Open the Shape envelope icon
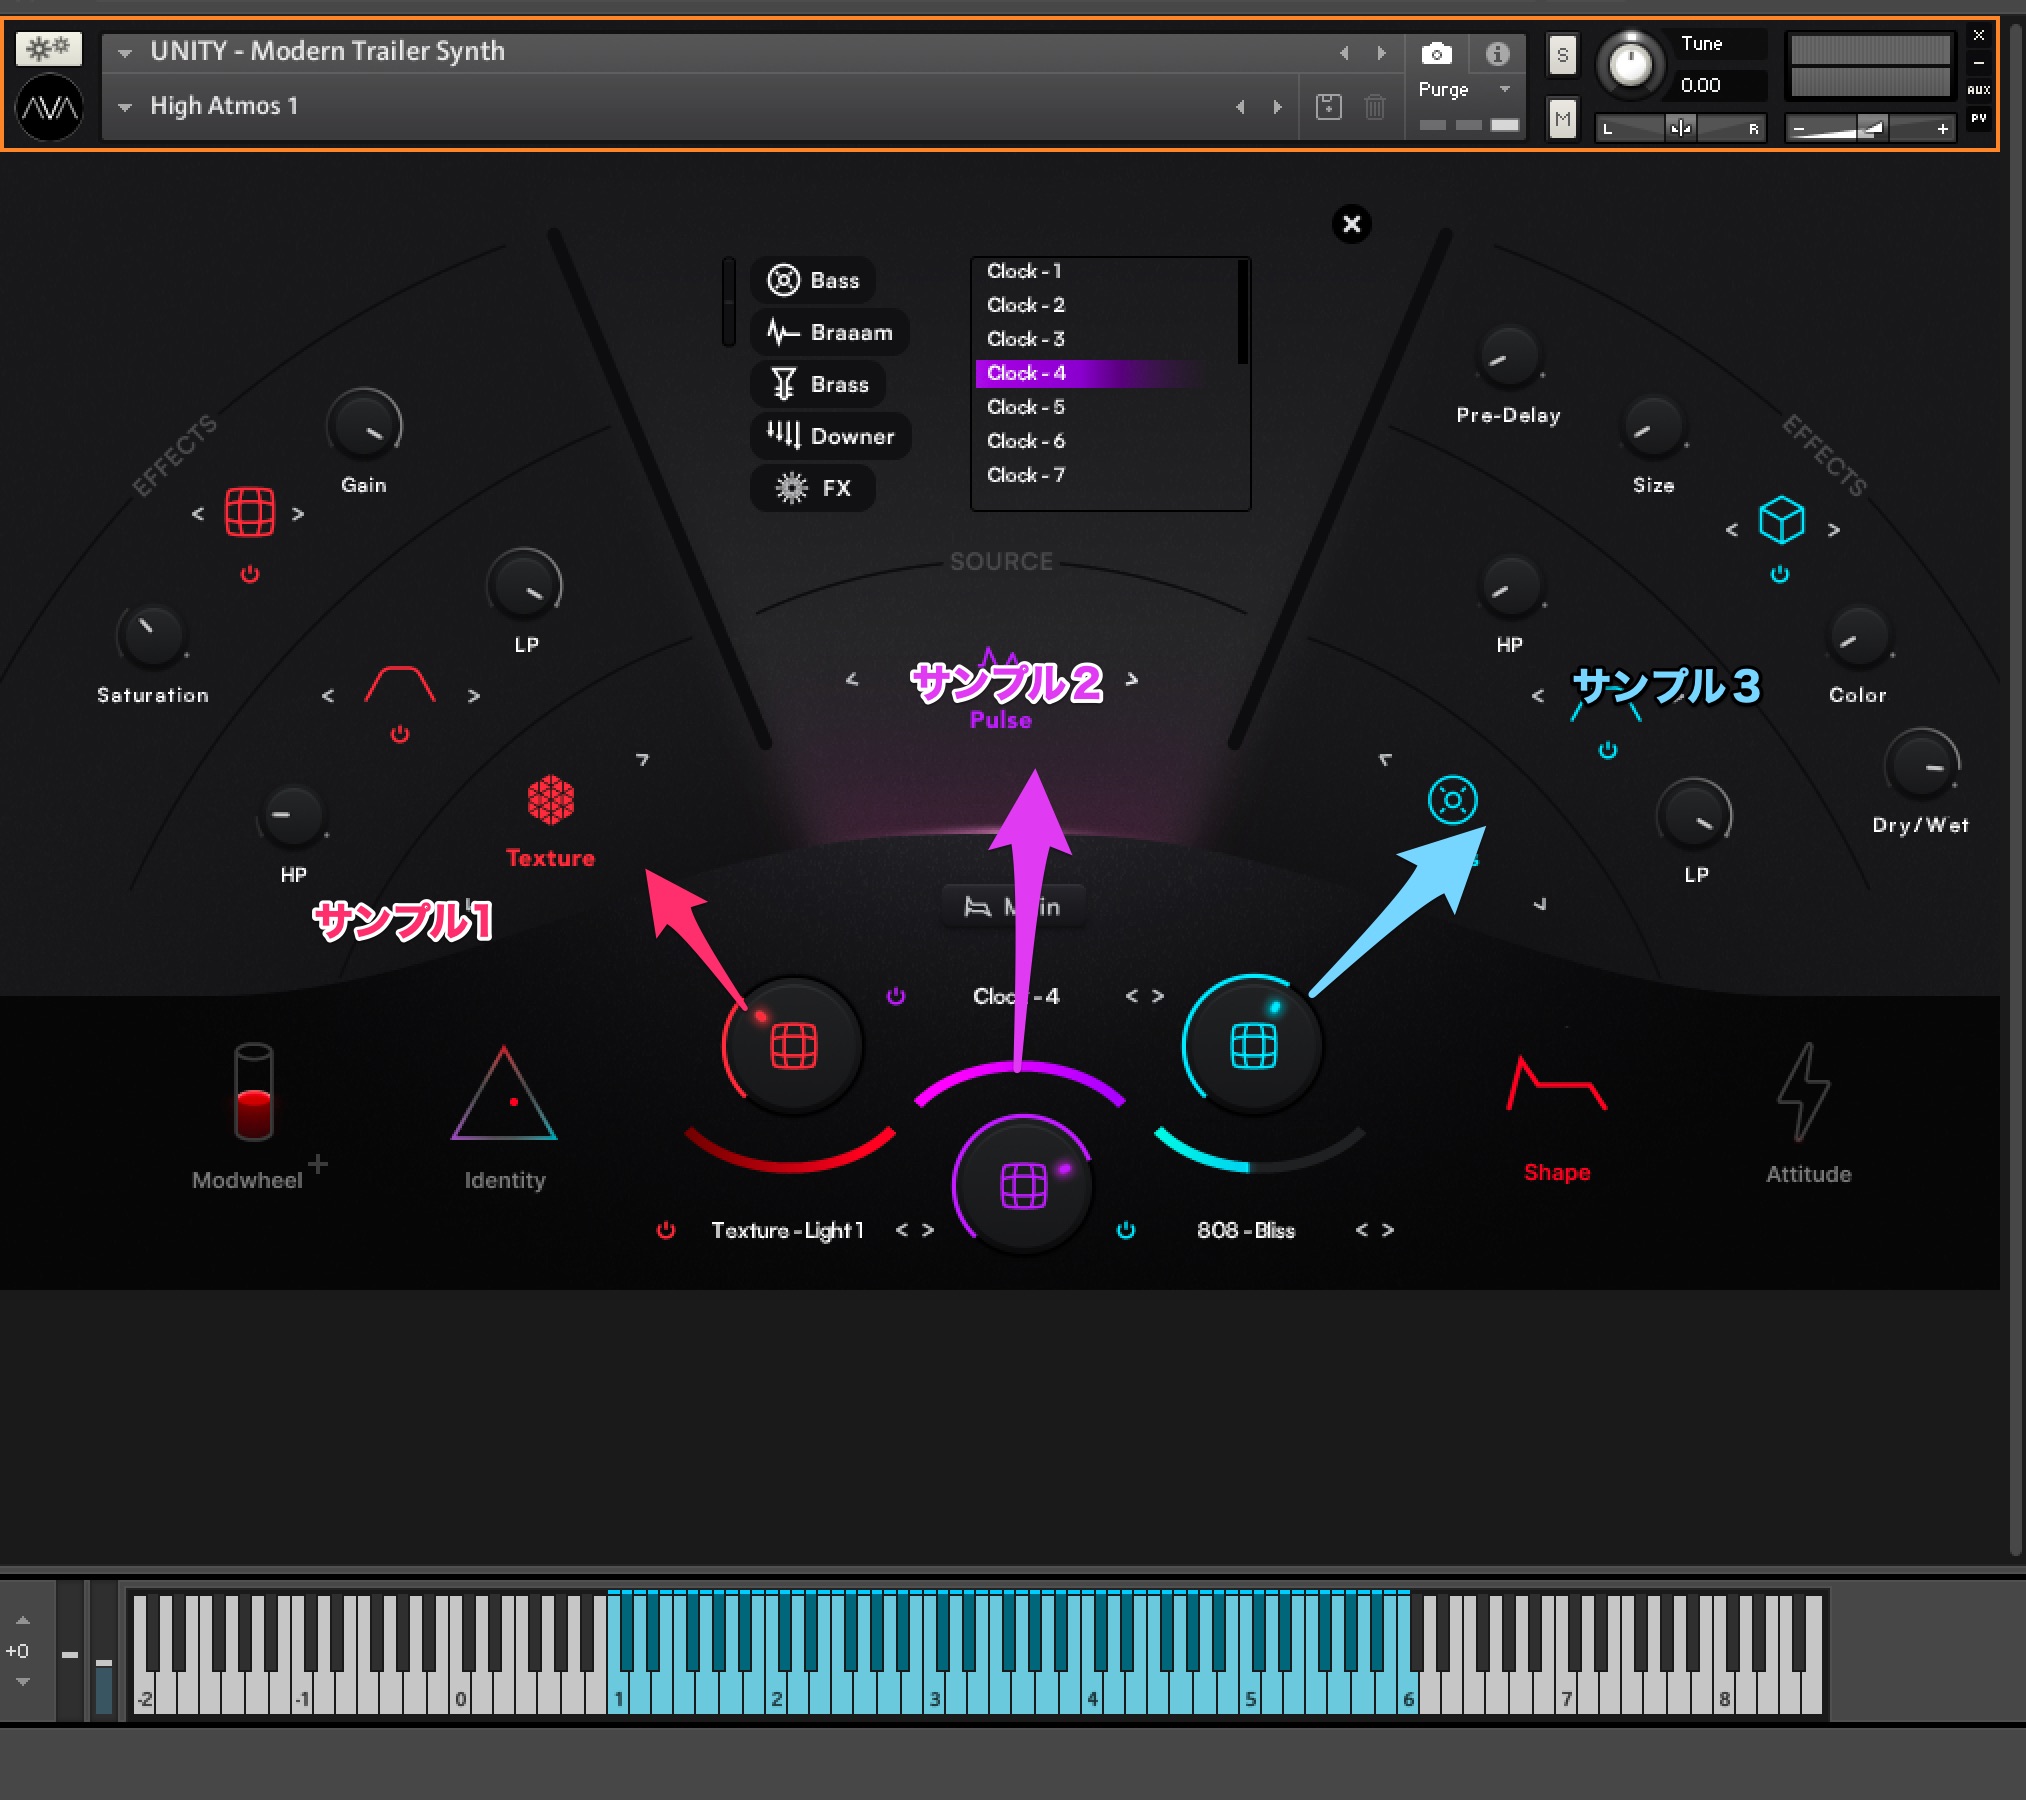This screenshot has height=1800, width=2026. 1555,1085
